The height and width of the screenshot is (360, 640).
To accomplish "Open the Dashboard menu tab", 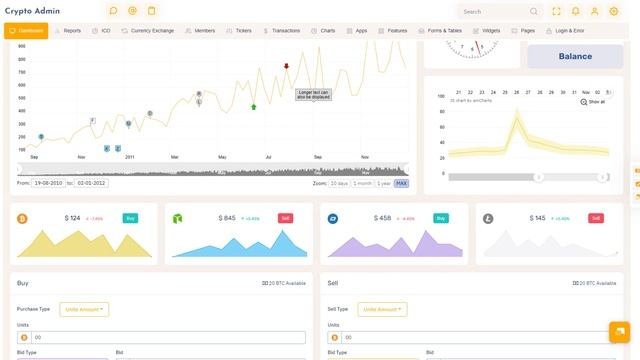I will click(26, 31).
